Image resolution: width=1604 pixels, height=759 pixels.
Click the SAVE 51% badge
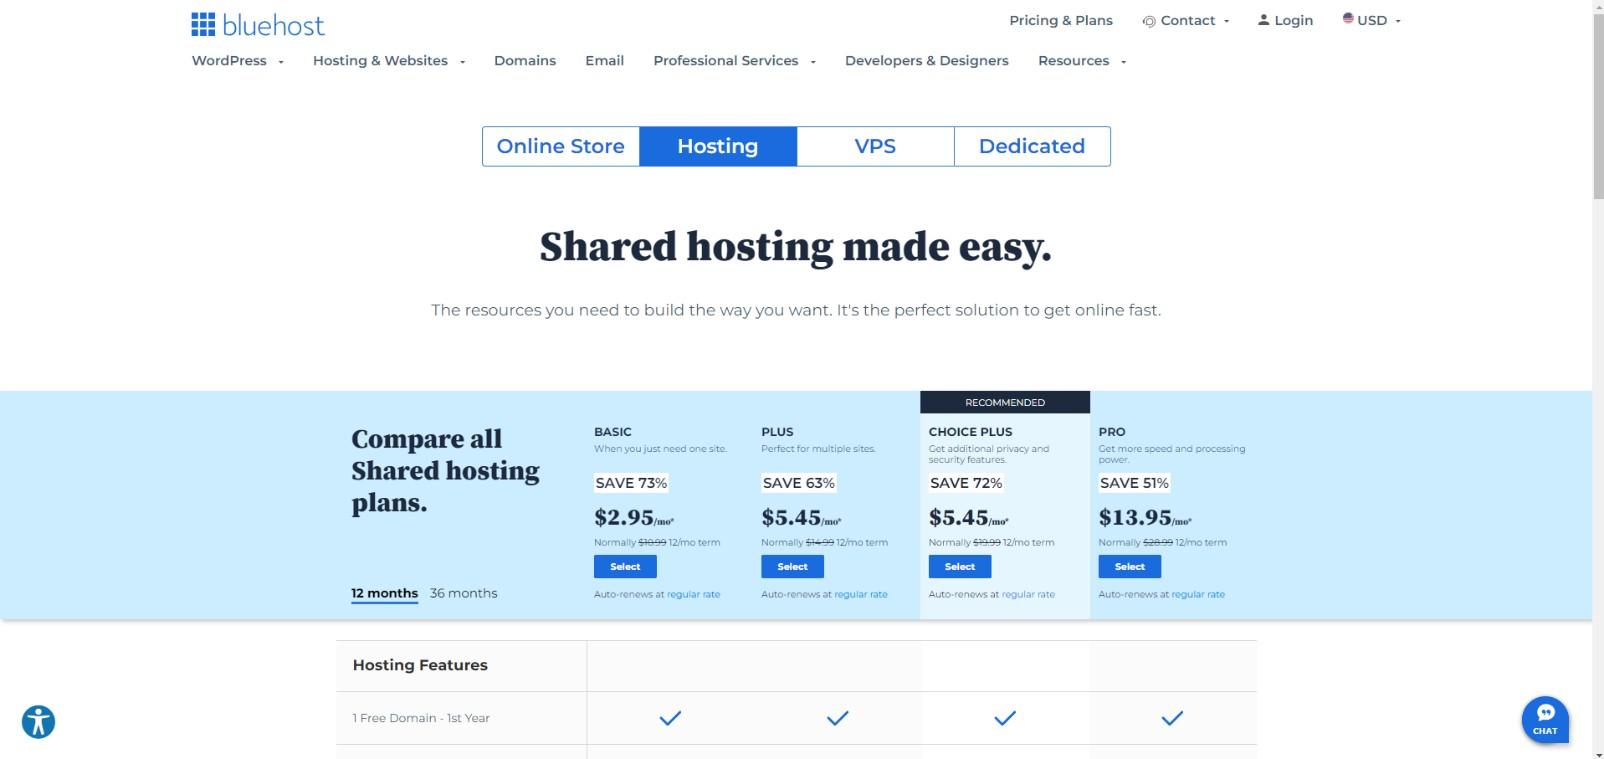coord(1134,483)
